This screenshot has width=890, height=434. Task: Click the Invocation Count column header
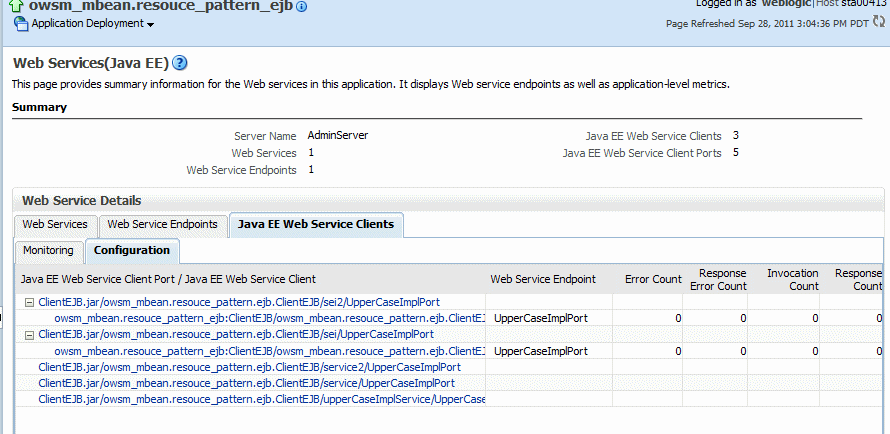[792, 279]
